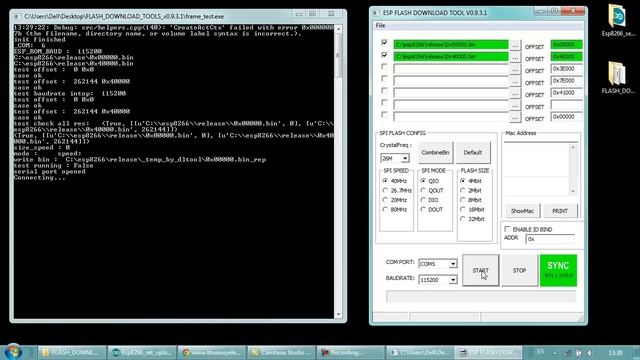The width and height of the screenshot is (640, 360).
Task: Open the Windows Start menu
Action: tap(13, 351)
